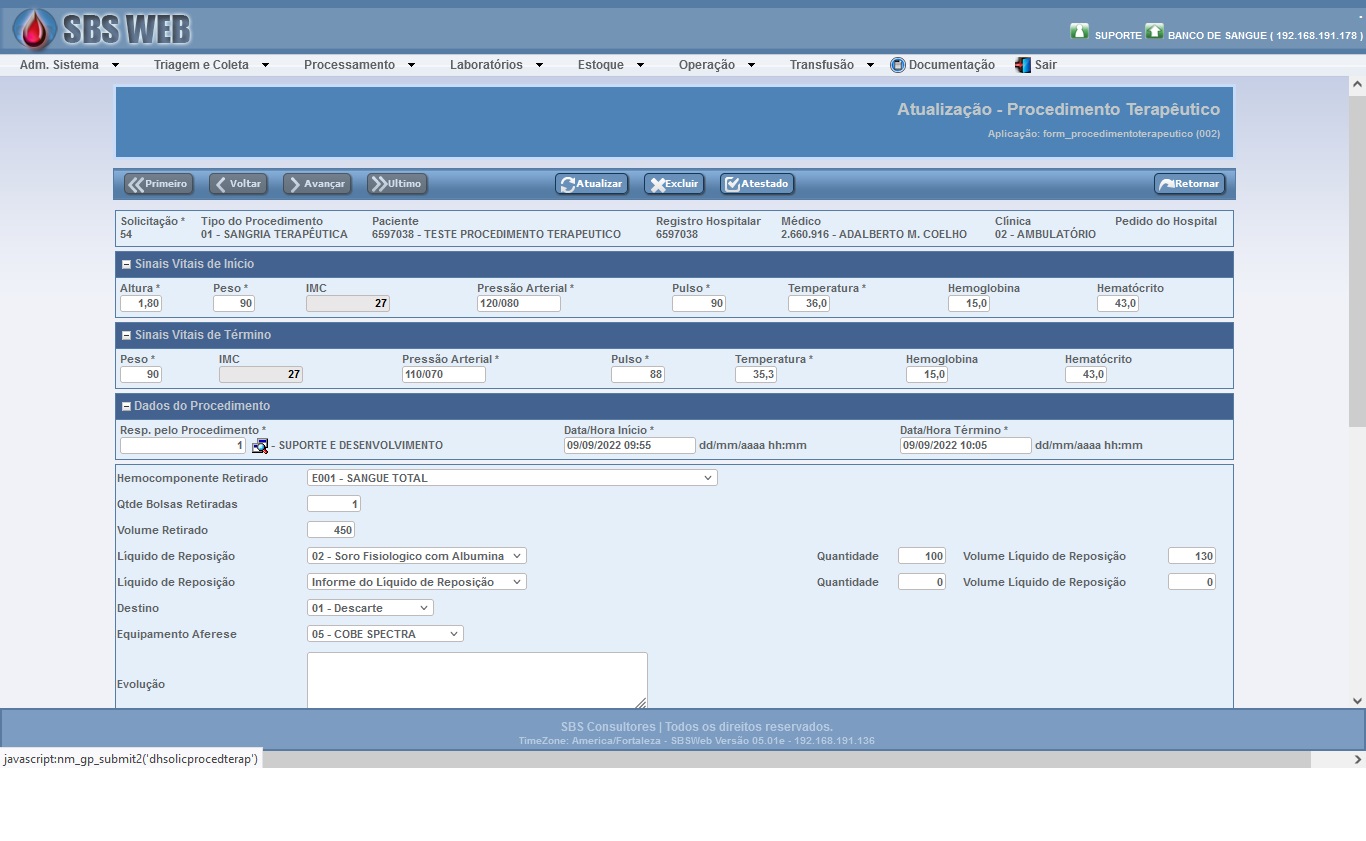Image resolution: width=1366 pixels, height=841 pixels.
Task: Collapse the Sinais Vitais de Término section
Action: point(126,335)
